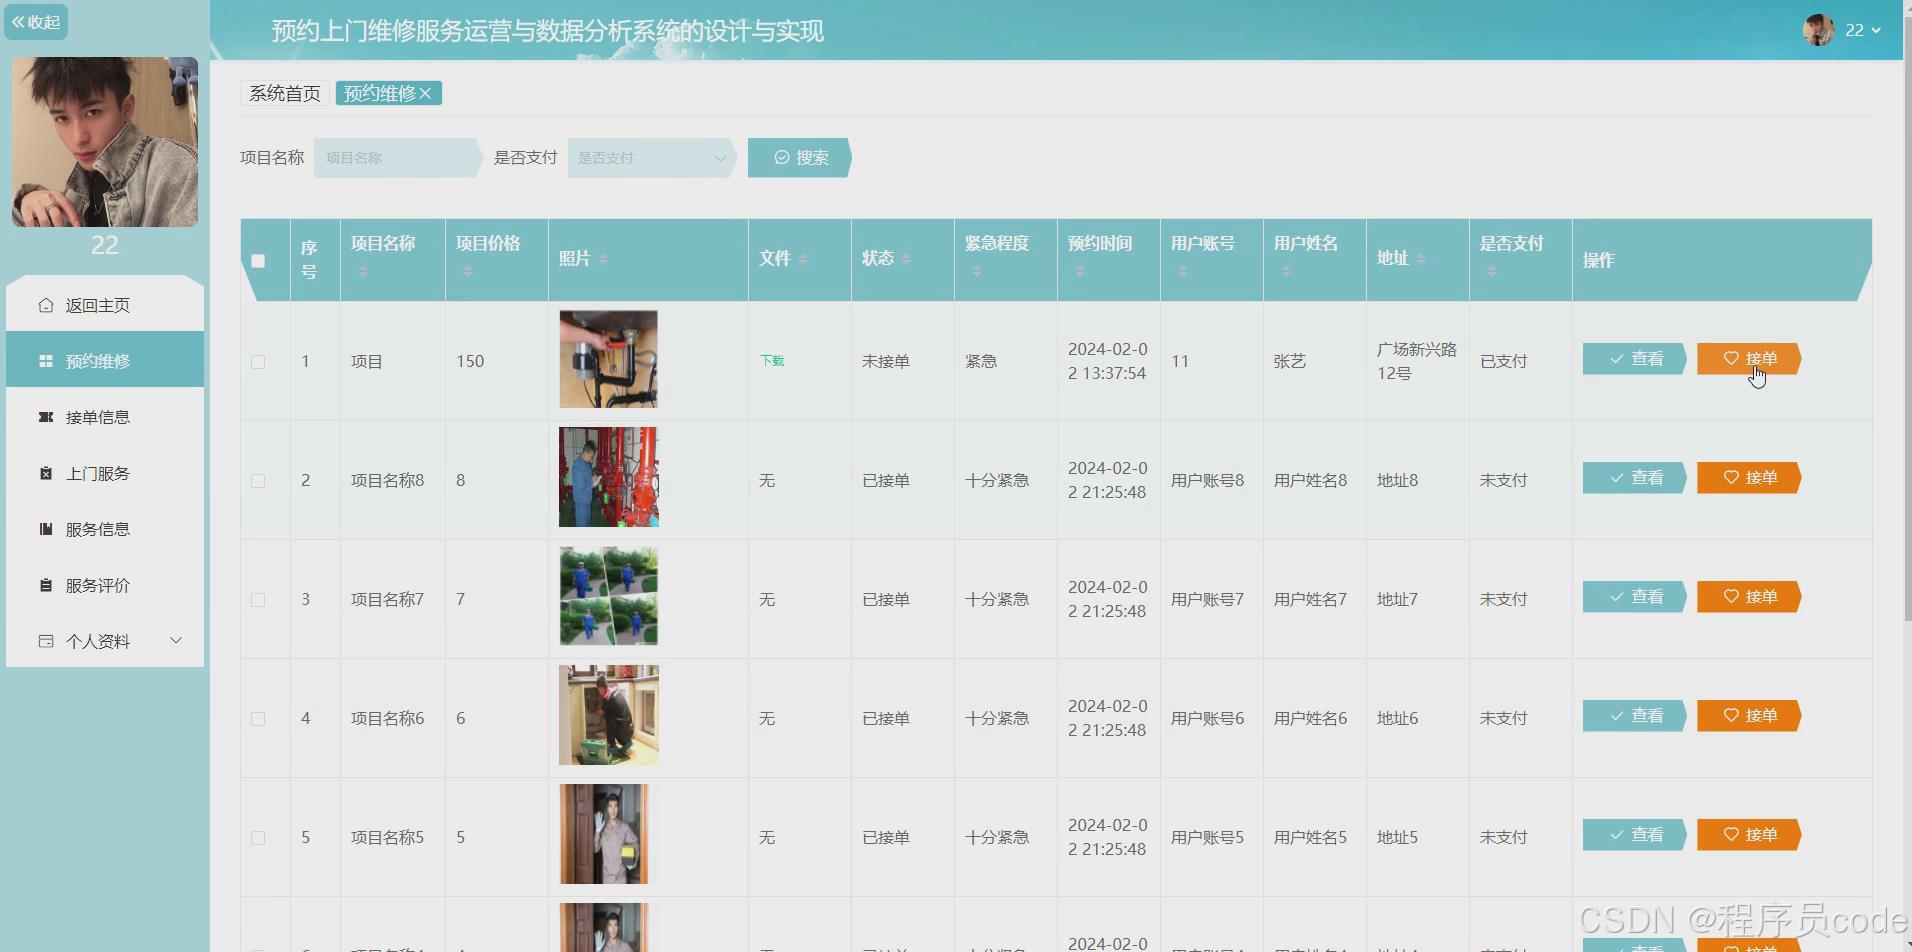The image size is (1912, 952).
Task: Sort by 照片 column arrows
Action: tap(603, 259)
